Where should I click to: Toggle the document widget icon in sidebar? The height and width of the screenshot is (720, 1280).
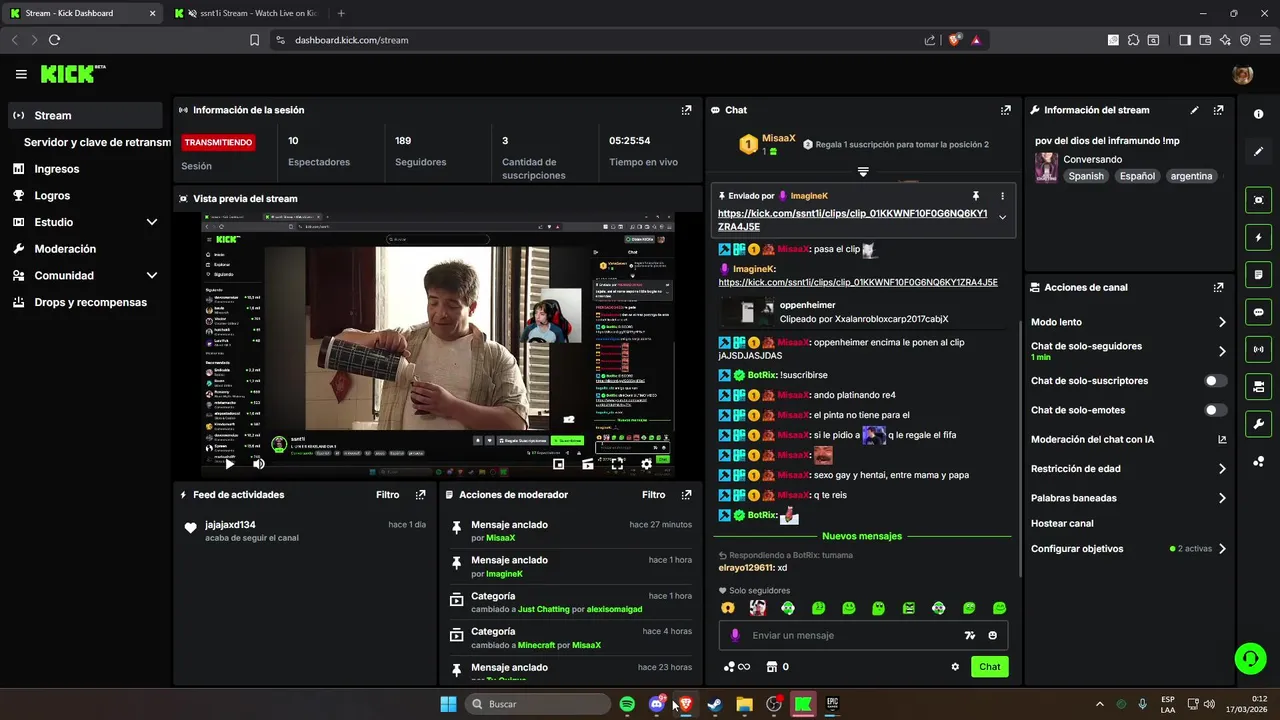[1259, 275]
